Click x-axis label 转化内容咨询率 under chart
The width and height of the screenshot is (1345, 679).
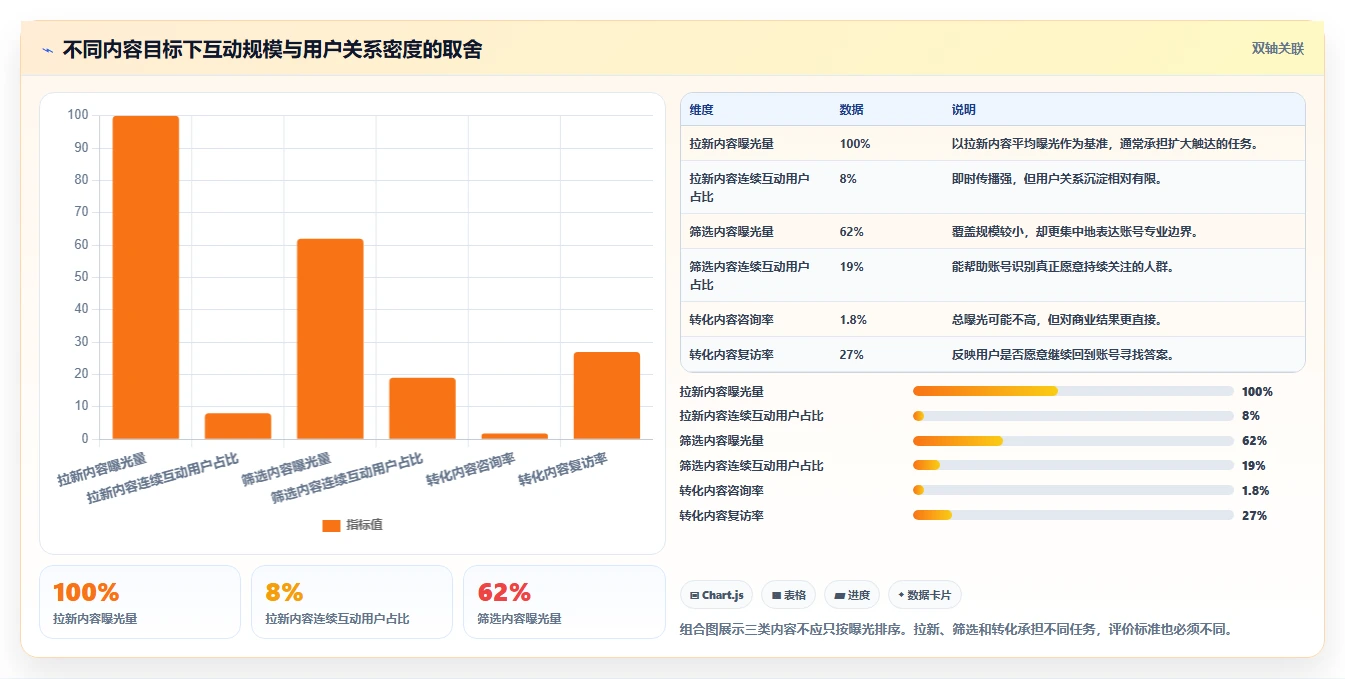coord(471,468)
